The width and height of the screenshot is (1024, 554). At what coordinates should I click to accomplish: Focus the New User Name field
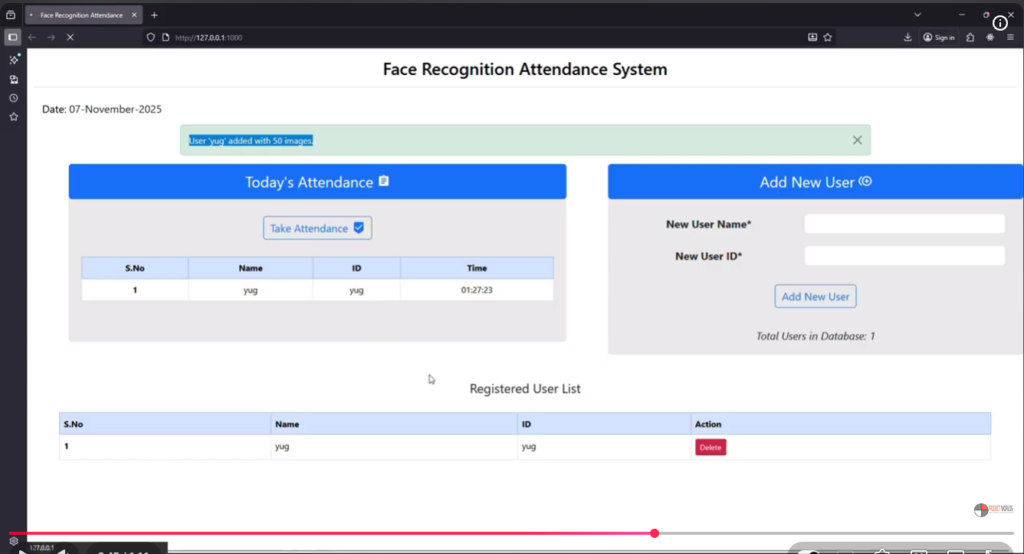[904, 223]
